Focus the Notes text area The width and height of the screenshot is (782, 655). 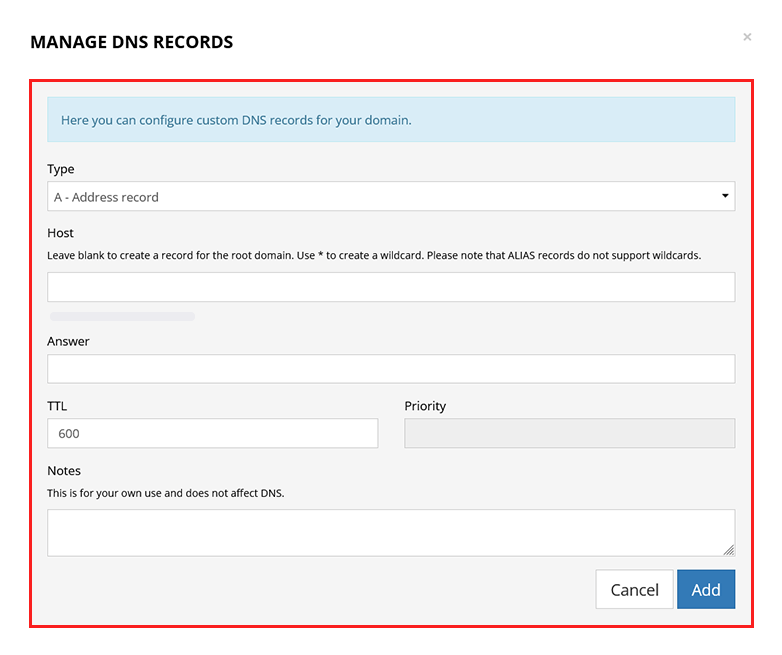(391, 533)
